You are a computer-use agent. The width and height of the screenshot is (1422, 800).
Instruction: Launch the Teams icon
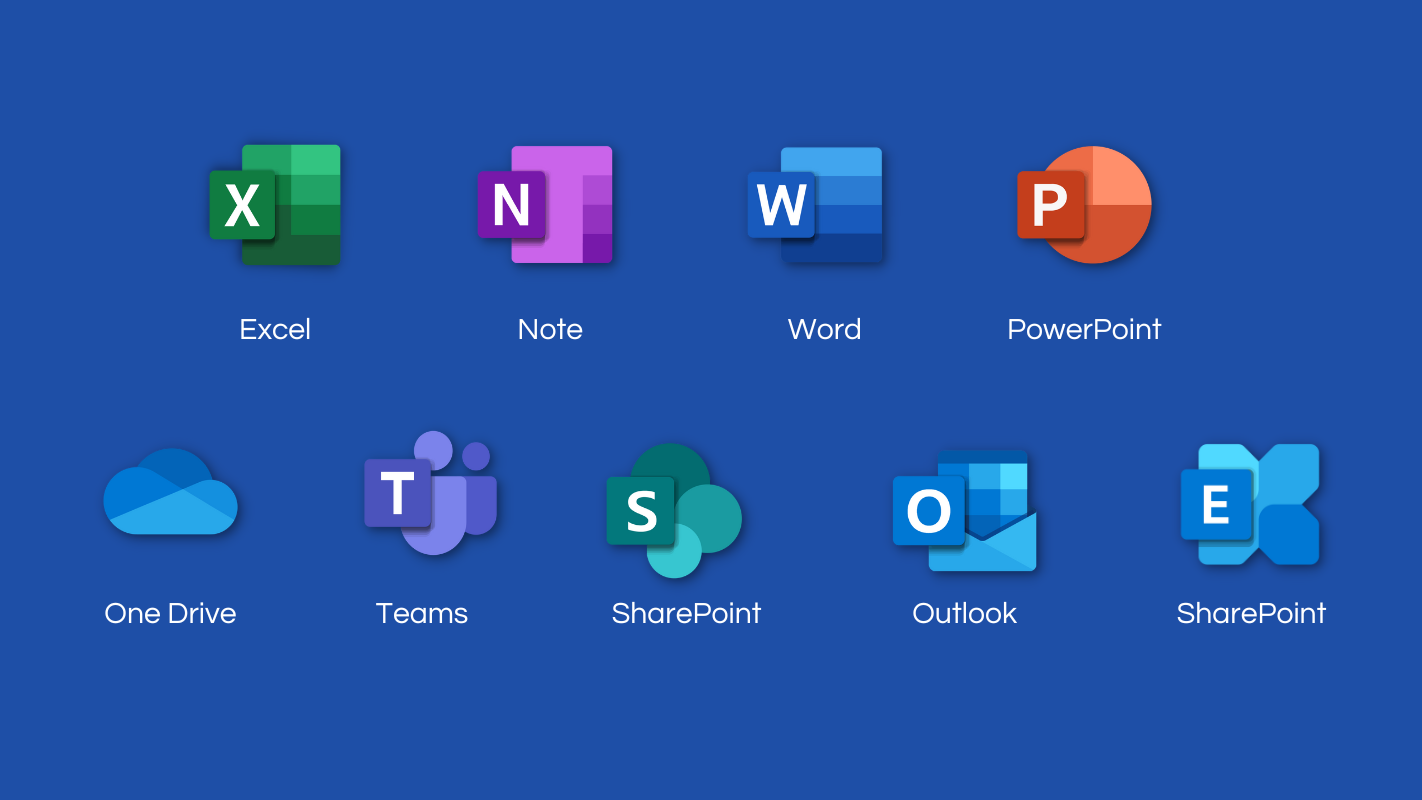(x=431, y=493)
